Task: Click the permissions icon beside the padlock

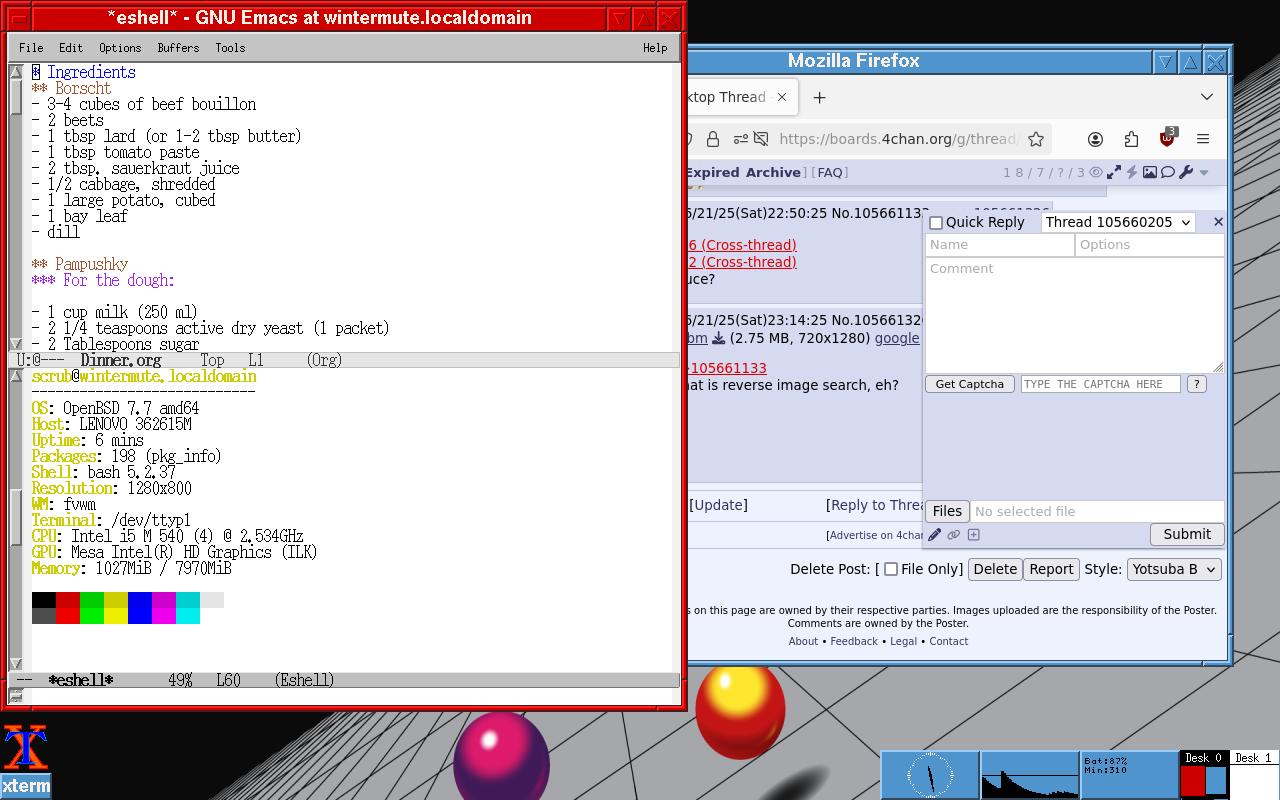Action: 741,139
